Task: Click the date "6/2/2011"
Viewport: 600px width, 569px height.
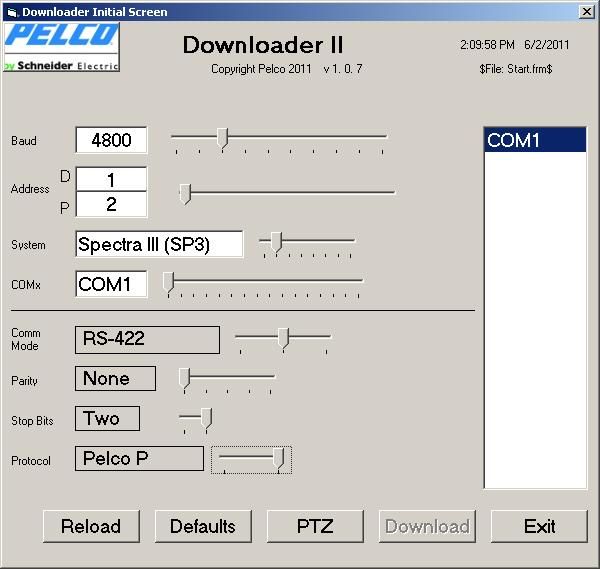Action: point(547,45)
